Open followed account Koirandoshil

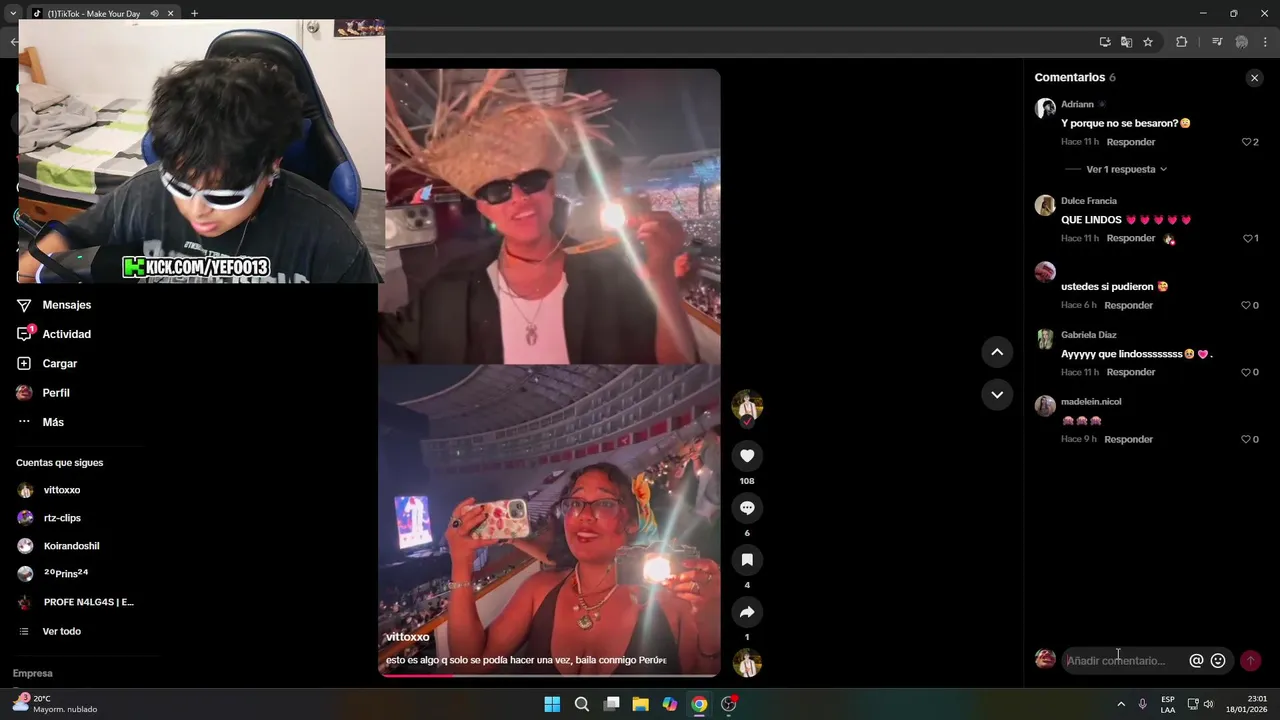pos(58,546)
